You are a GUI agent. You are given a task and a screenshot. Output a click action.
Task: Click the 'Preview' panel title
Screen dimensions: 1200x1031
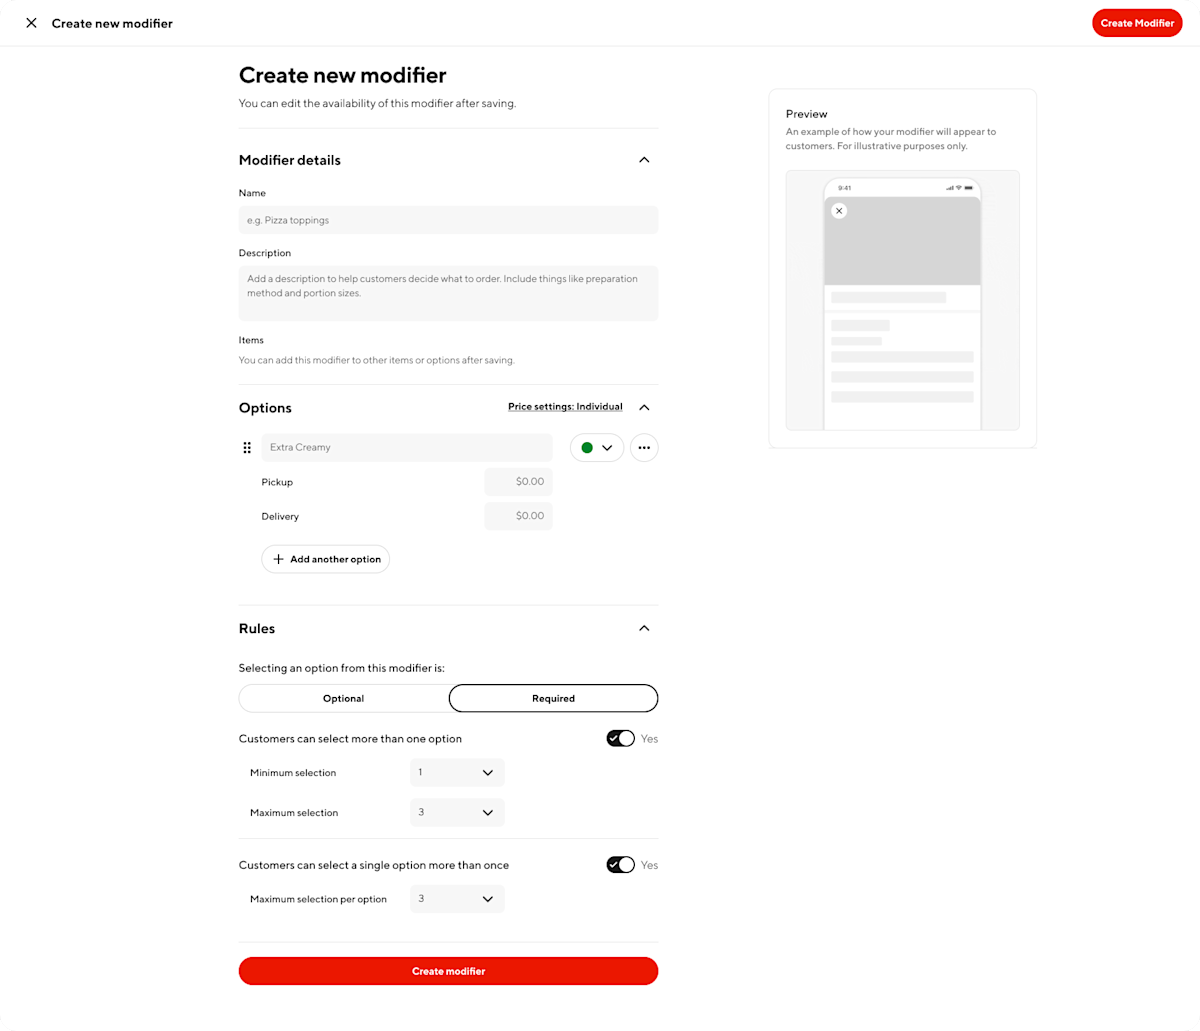click(x=807, y=114)
